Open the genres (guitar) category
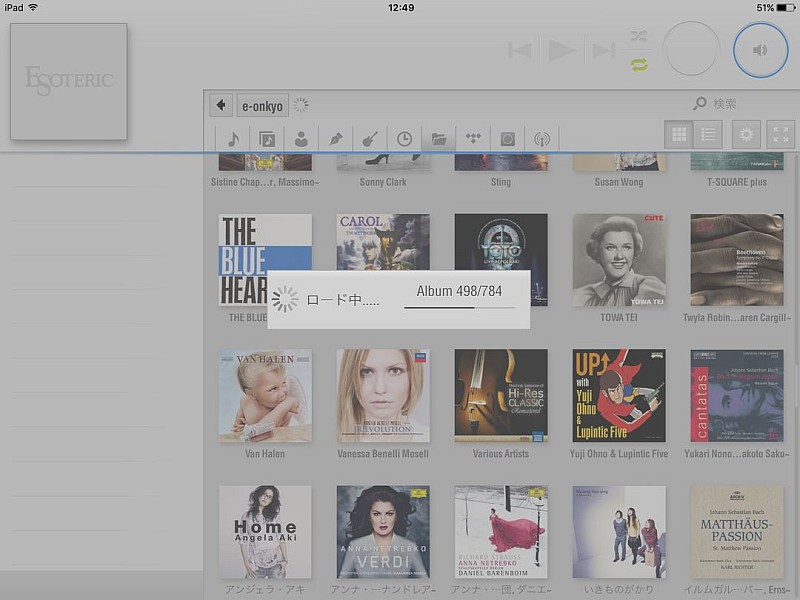800x600 pixels. point(369,138)
